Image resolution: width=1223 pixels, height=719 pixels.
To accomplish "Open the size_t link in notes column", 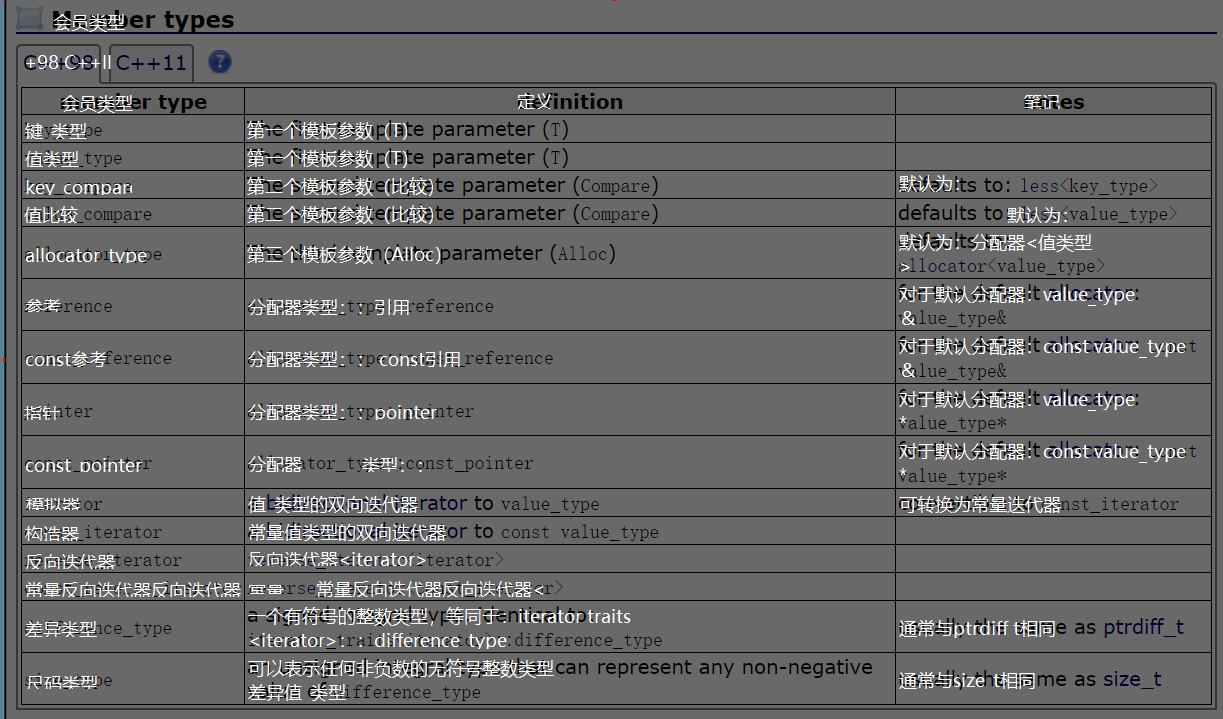I will [1132, 680].
